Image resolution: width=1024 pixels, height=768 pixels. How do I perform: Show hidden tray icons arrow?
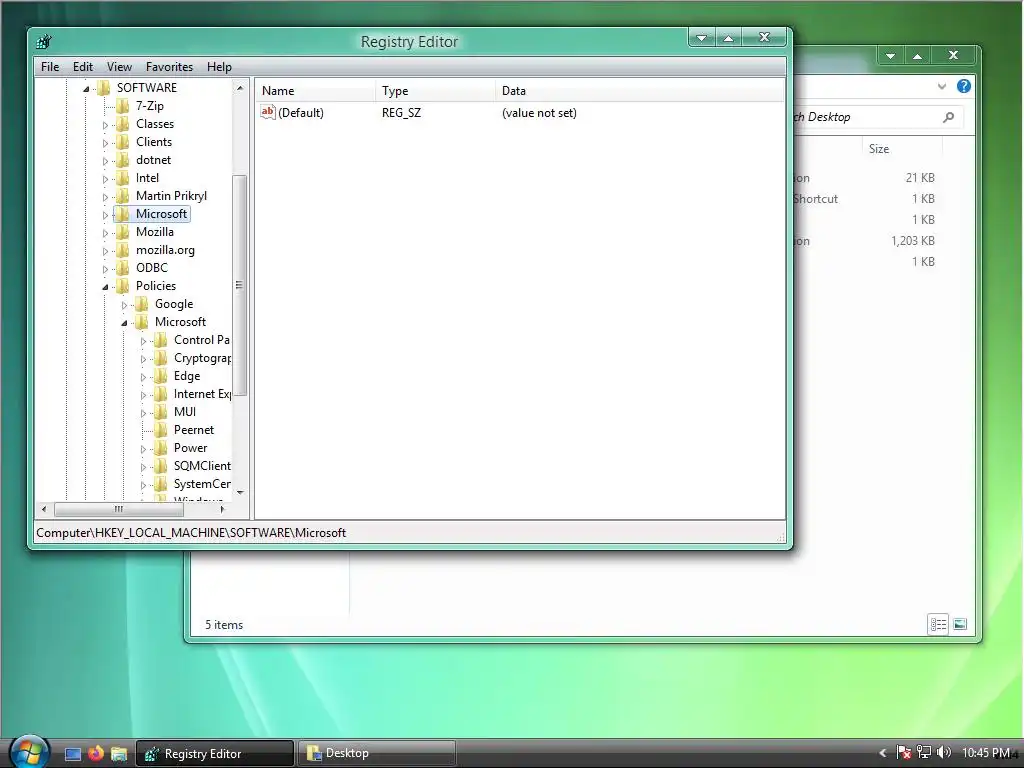[x=882, y=753]
